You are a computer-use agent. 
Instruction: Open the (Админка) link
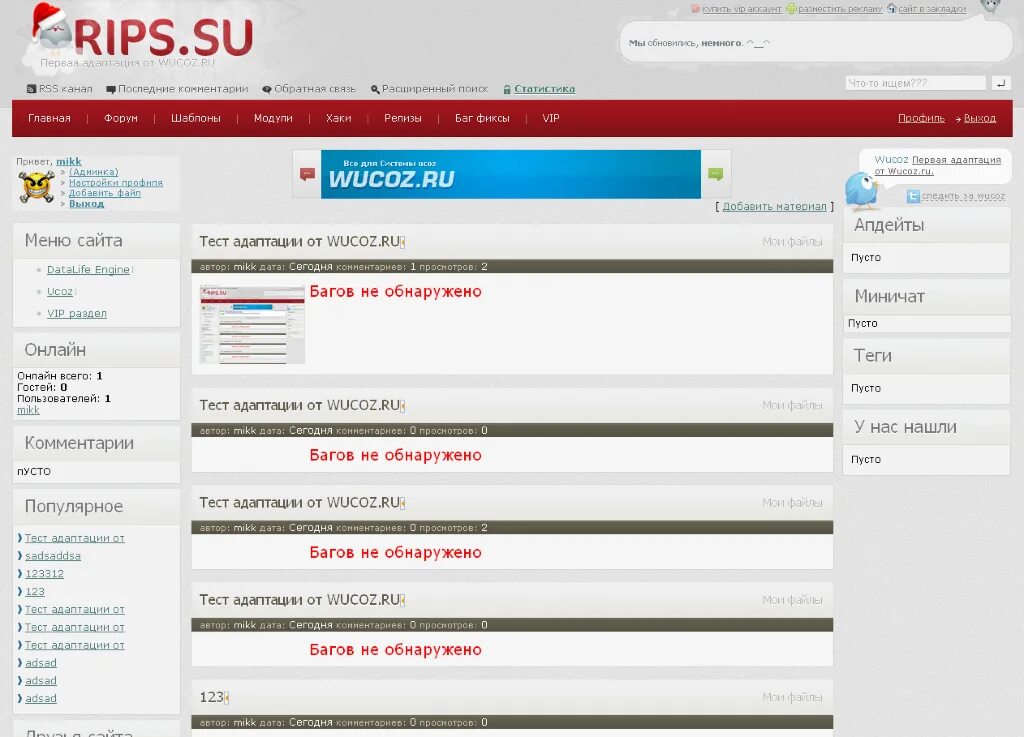tap(94, 172)
